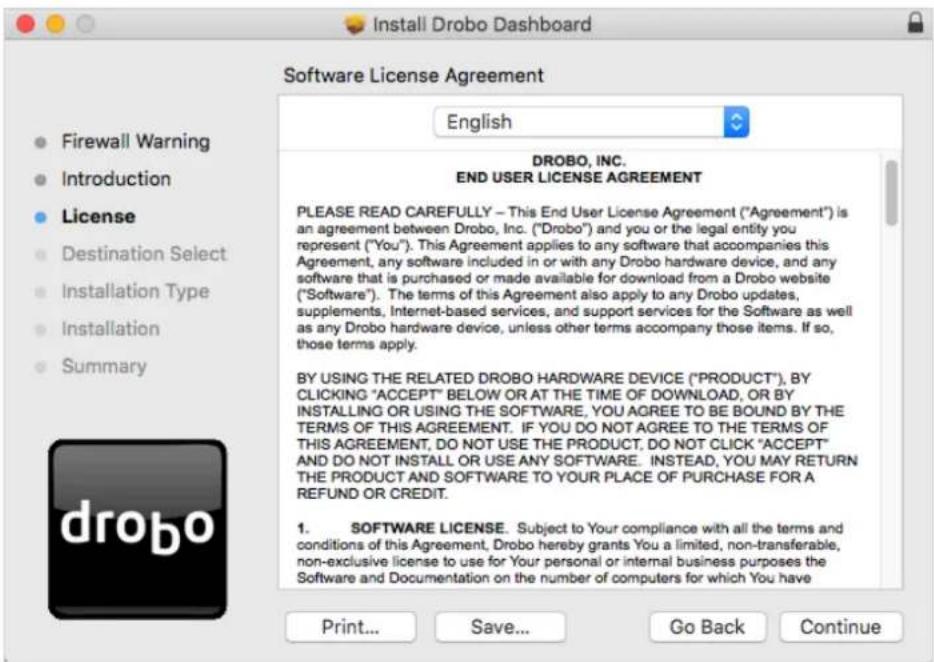Image resolution: width=934 pixels, height=662 pixels.
Task: Click the Save... button
Action: (500, 627)
